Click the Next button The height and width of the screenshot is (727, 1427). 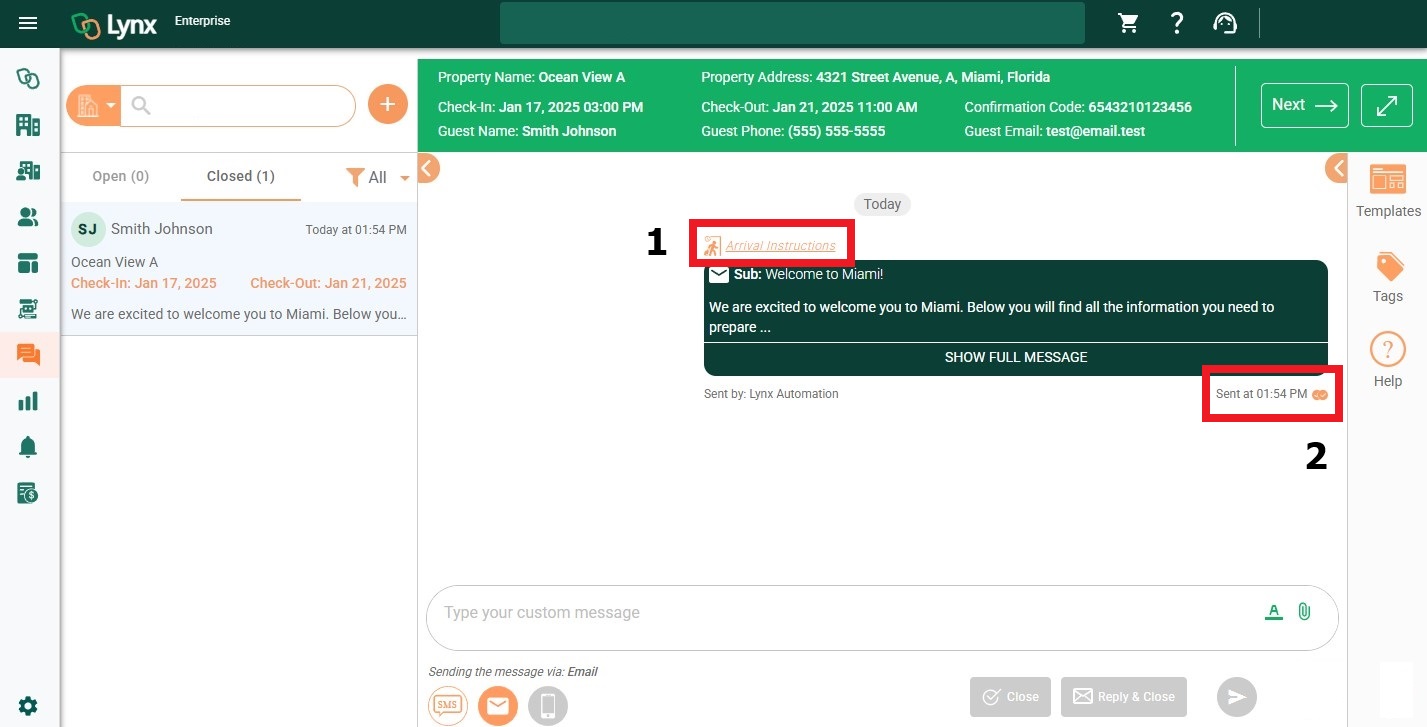pos(1305,105)
